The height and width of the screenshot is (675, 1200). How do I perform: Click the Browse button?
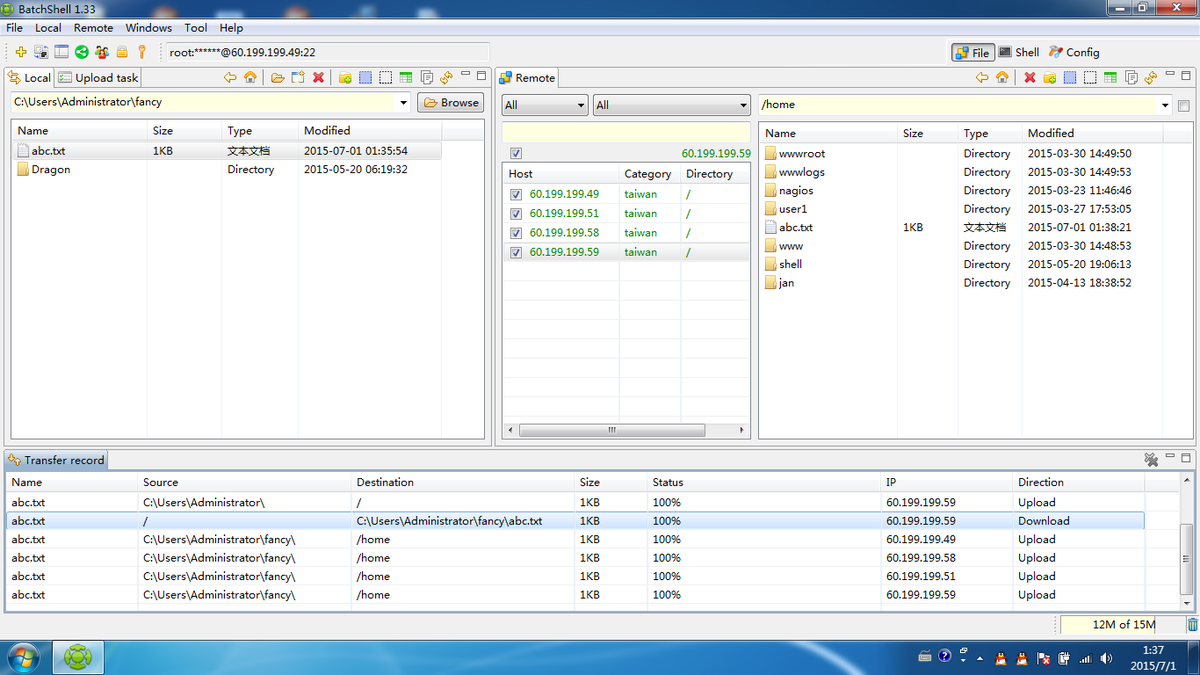(x=450, y=102)
